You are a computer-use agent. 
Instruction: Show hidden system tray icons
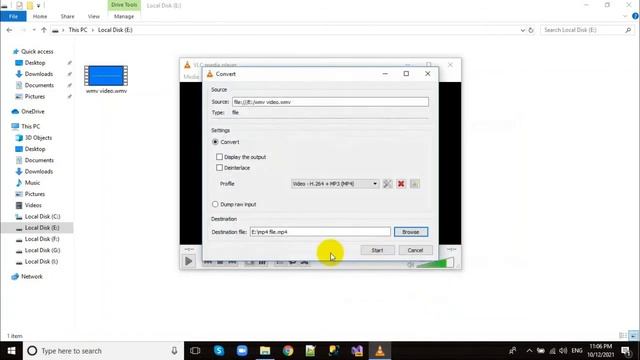point(529,351)
